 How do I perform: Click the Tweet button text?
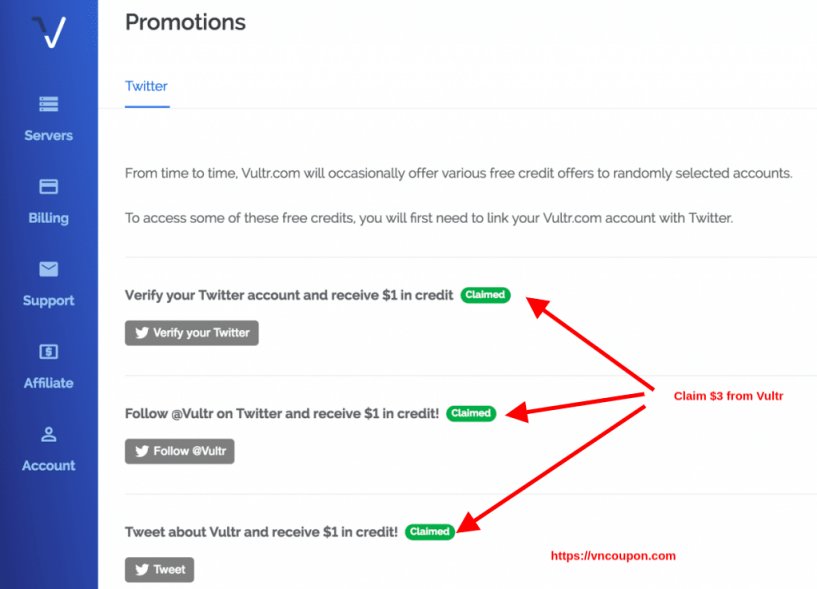[169, 569]
